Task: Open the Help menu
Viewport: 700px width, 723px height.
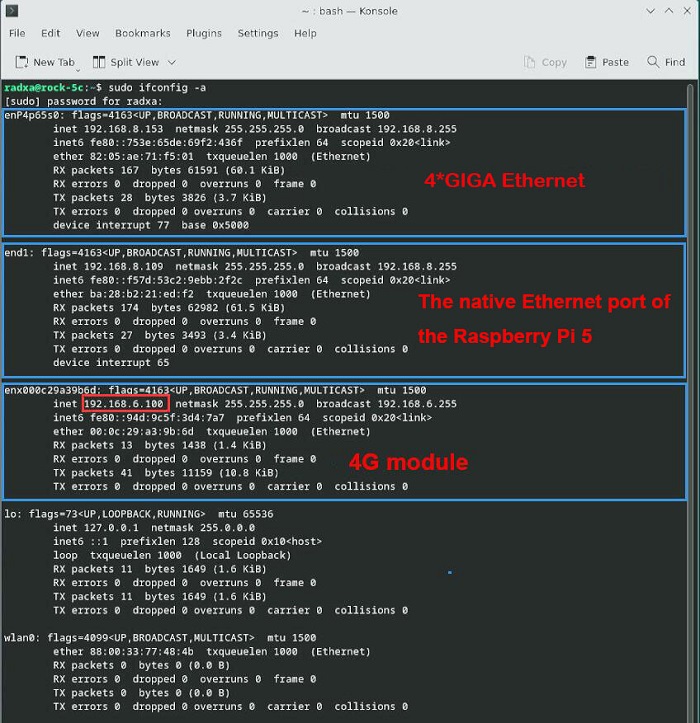Action: 305,33
